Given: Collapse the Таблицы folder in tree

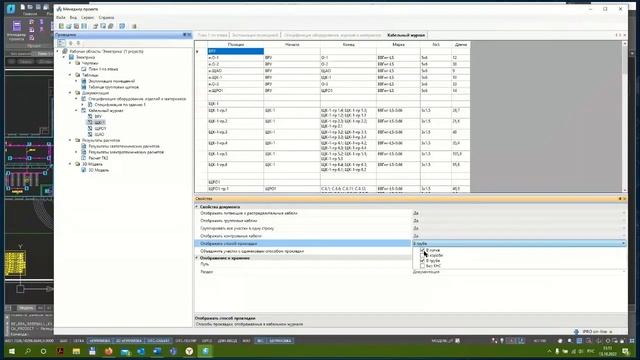Looking at the screenshot, I should pyautogui.click(x=70, y=75).
